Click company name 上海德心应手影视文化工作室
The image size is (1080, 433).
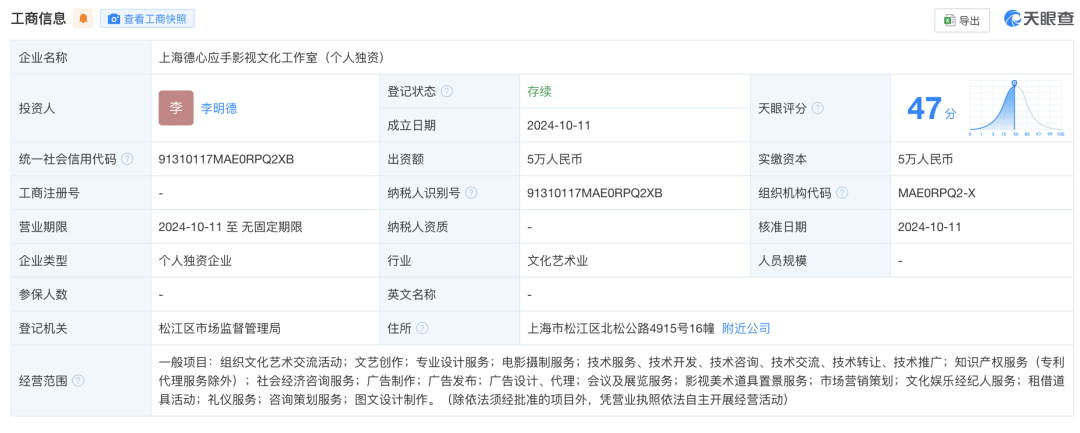[x=271, y=57]
